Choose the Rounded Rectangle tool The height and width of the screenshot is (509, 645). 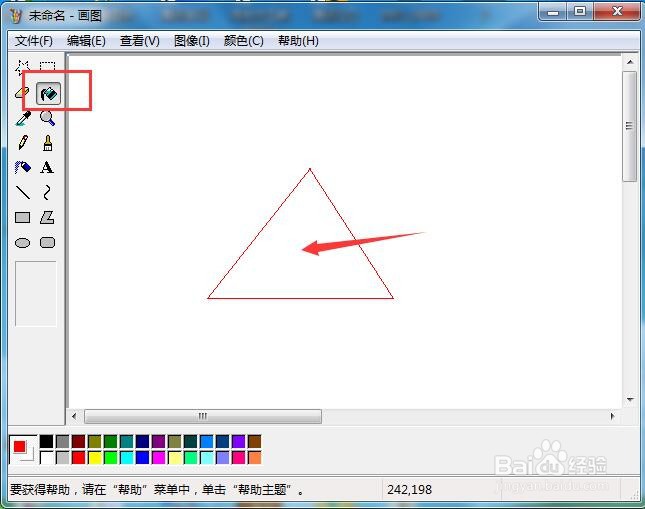coord(47,242)
